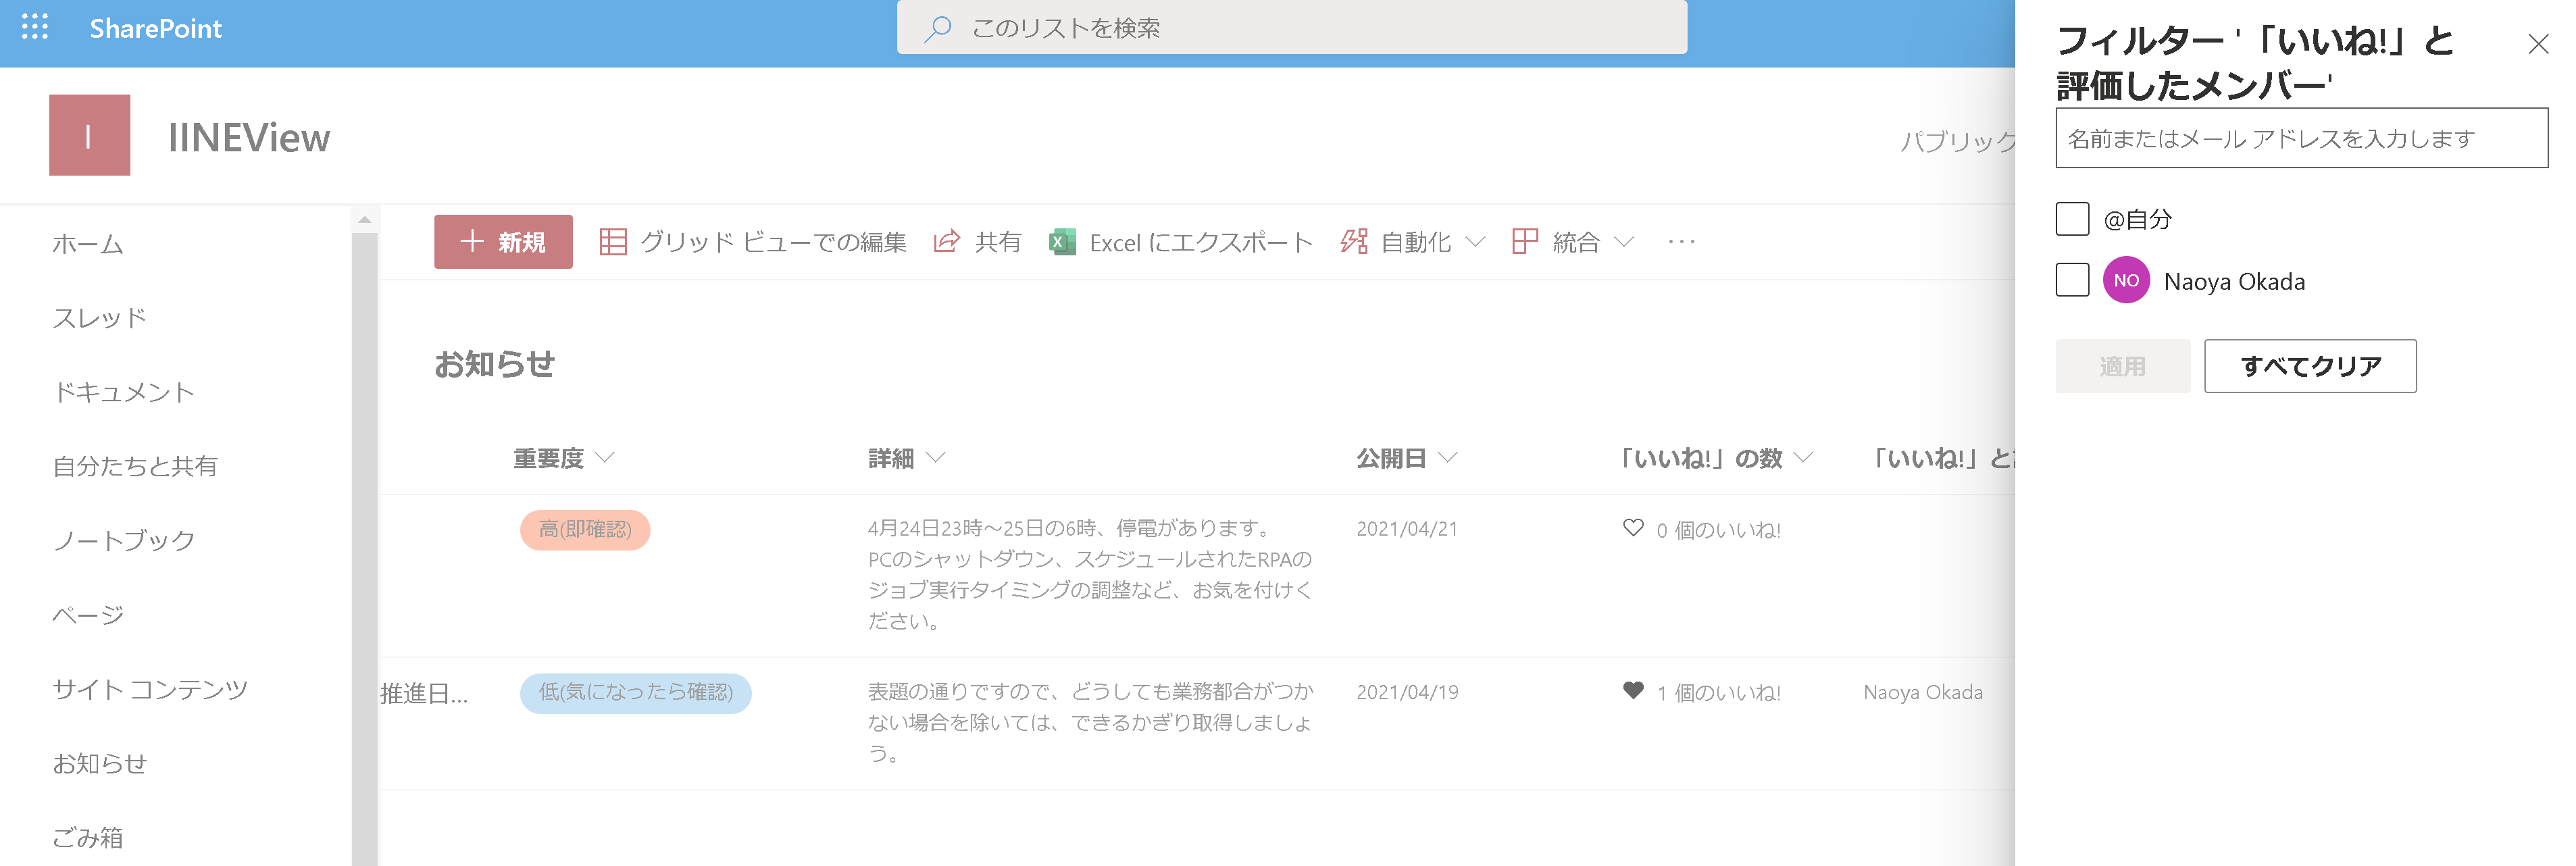Open the 「いいね!」の数 column dropdown
The width and height of the screenshot is (2576, 866).
point(1803,458)
